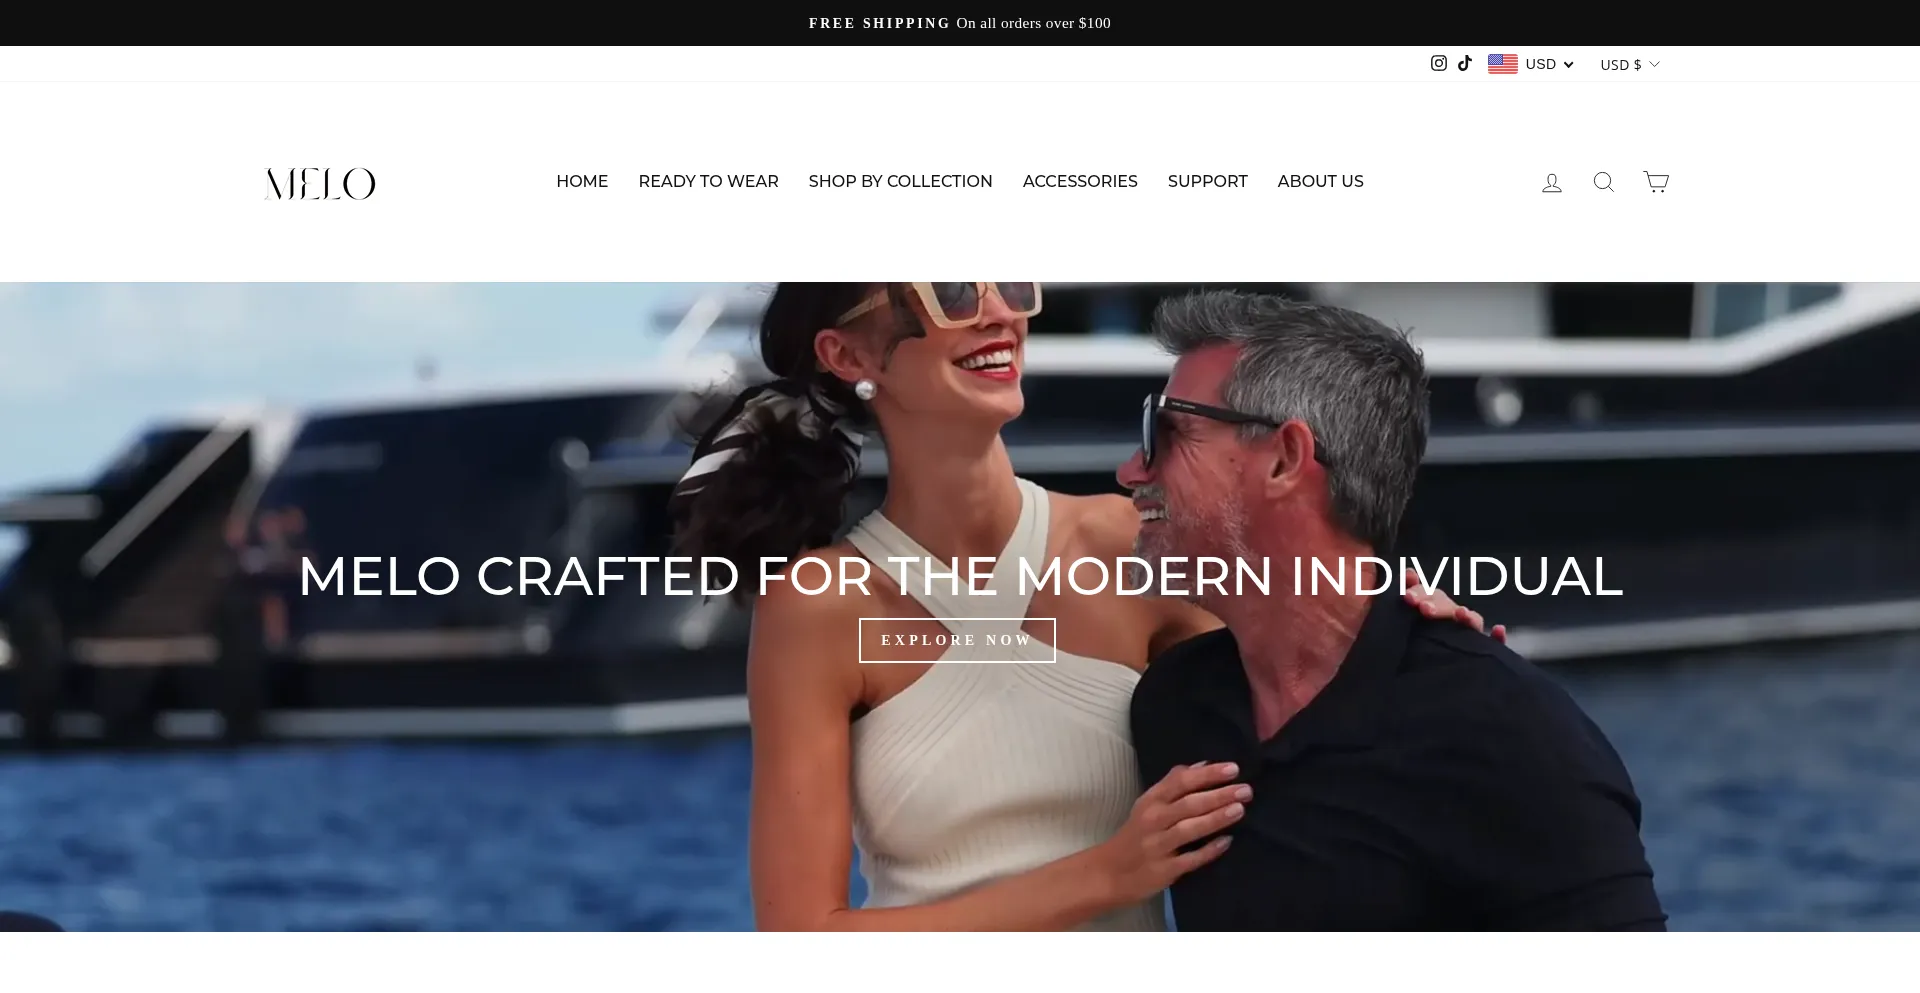
Task: Click the Explore Now button
Action: (957, 640)
